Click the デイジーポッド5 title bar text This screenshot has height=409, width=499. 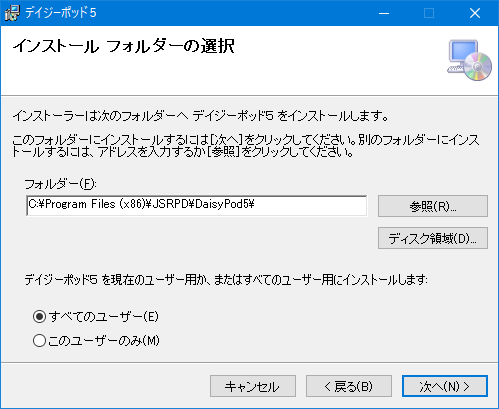point(61,13)
